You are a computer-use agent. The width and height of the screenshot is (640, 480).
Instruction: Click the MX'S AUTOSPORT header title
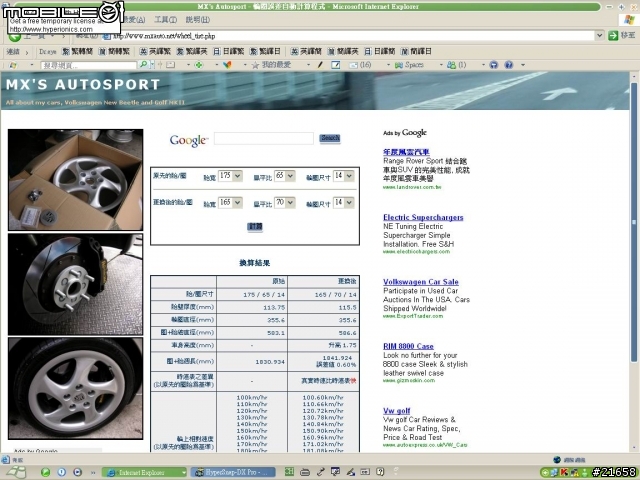tap(83, 84)
